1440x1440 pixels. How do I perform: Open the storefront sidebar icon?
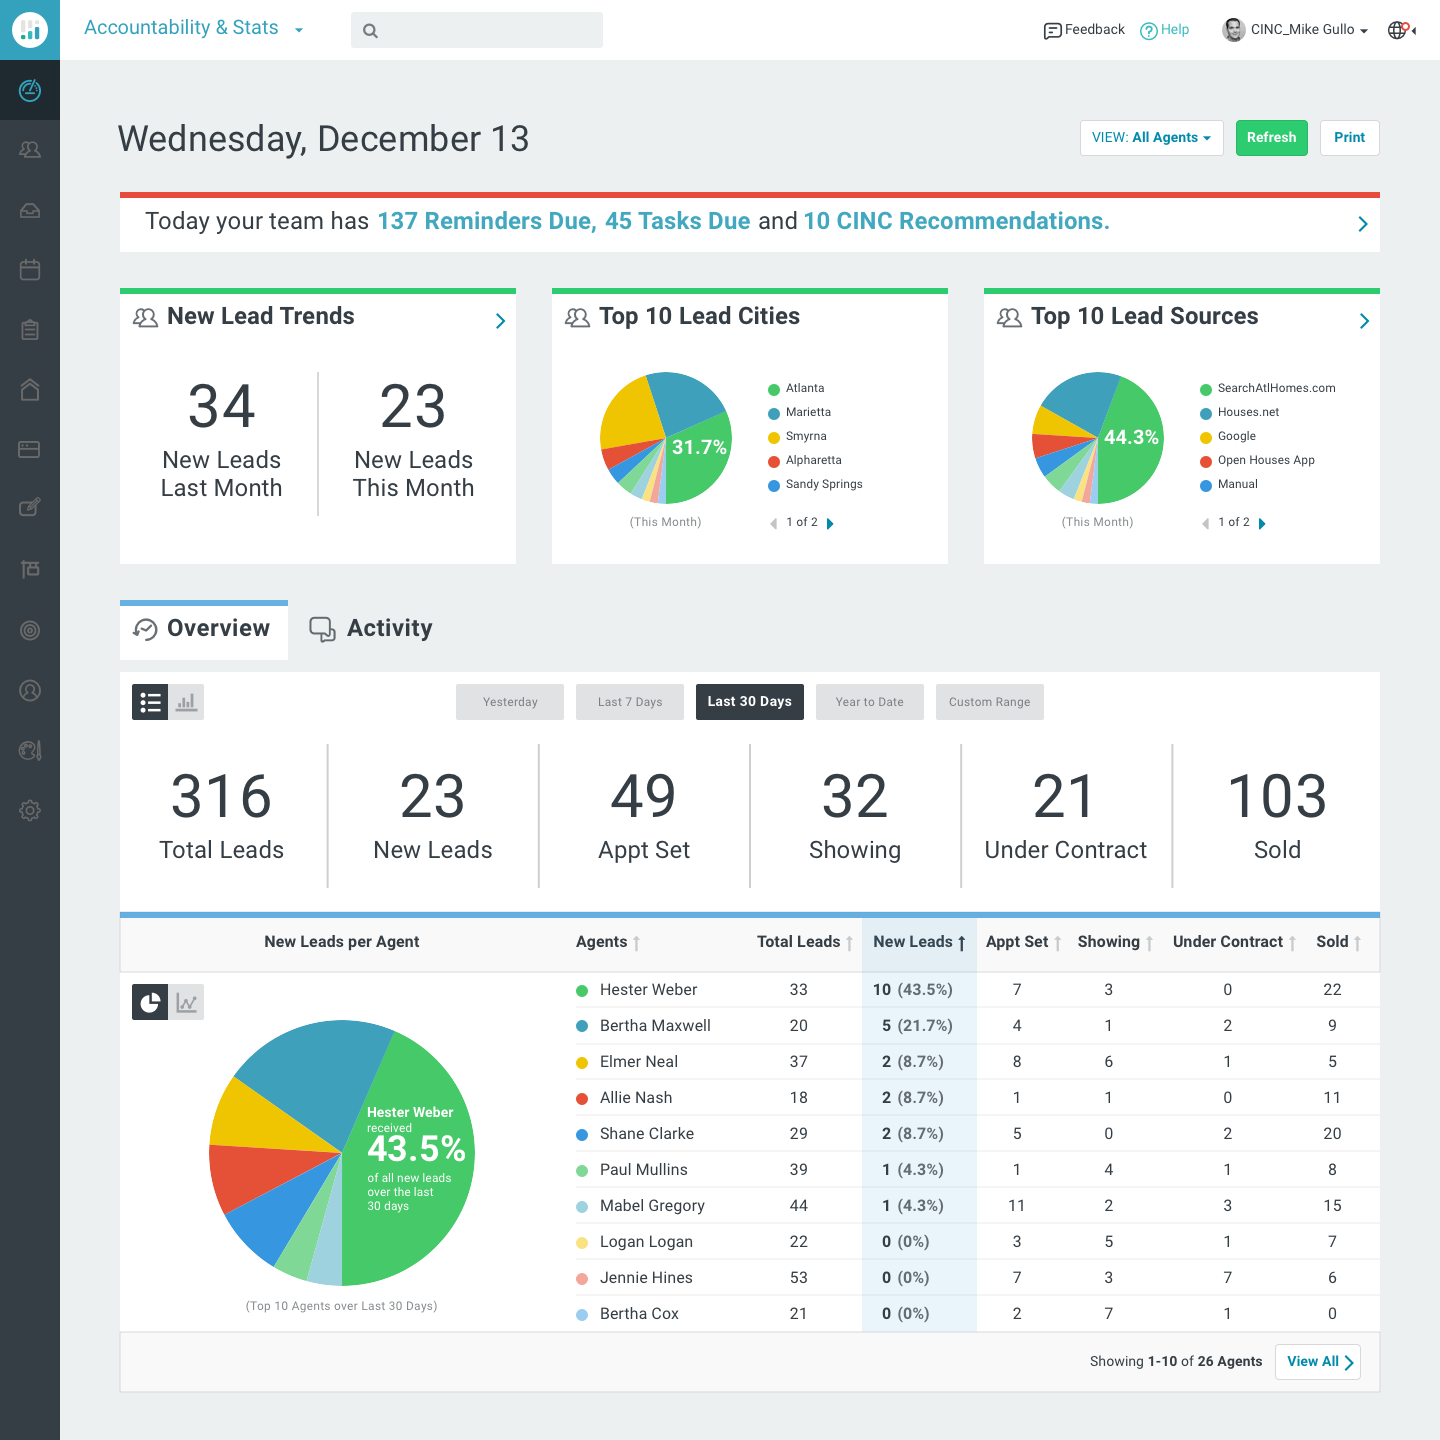point(30,569)
